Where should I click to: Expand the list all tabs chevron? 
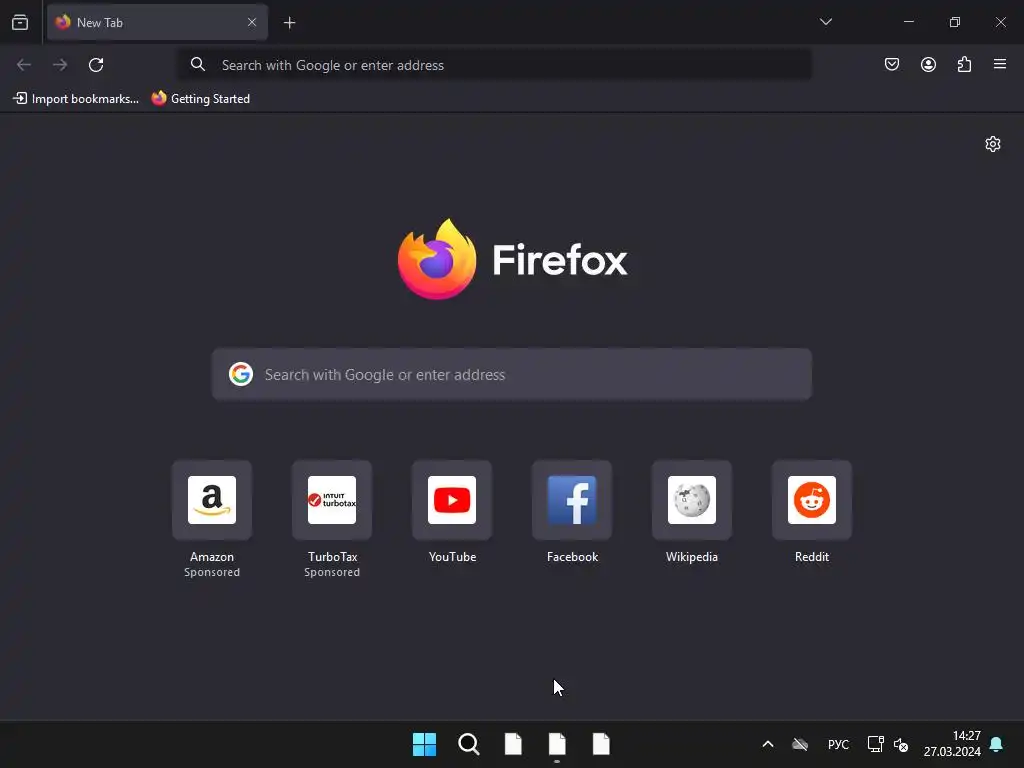tap(825, 22)
